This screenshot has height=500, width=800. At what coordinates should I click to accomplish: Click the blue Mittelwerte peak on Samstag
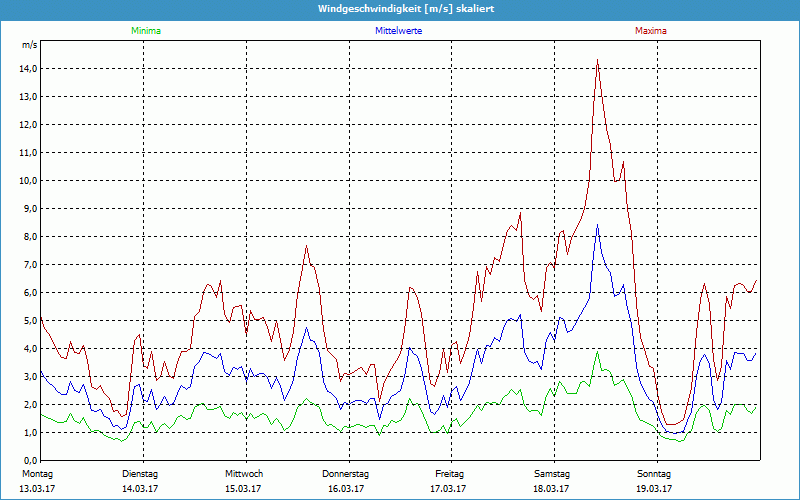597,226
